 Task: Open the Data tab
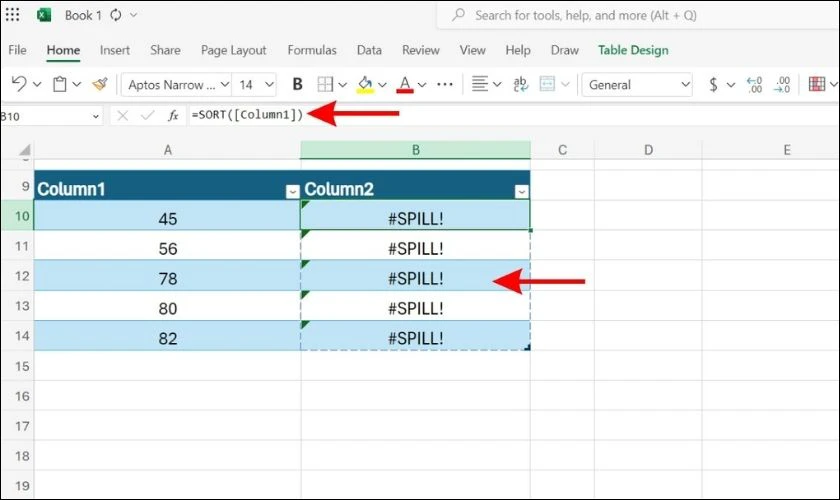click(369, 50)
